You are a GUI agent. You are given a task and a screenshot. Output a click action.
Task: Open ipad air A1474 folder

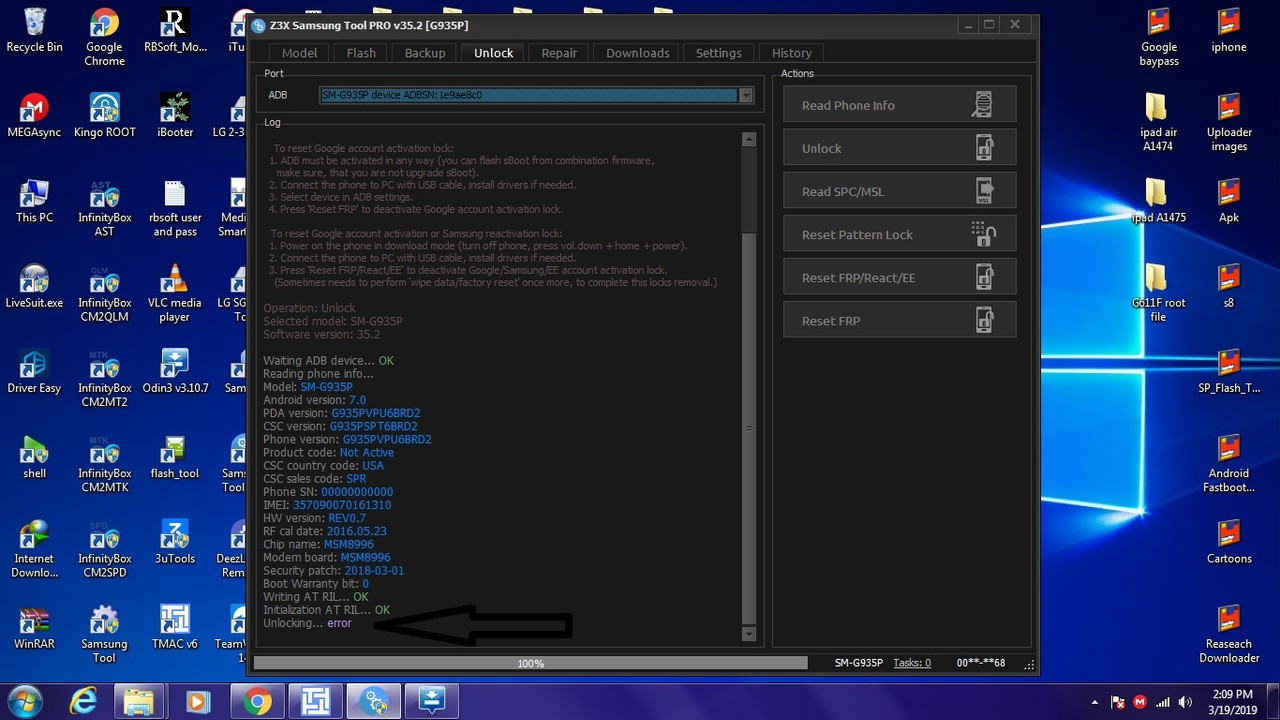tap(1158, 122)
